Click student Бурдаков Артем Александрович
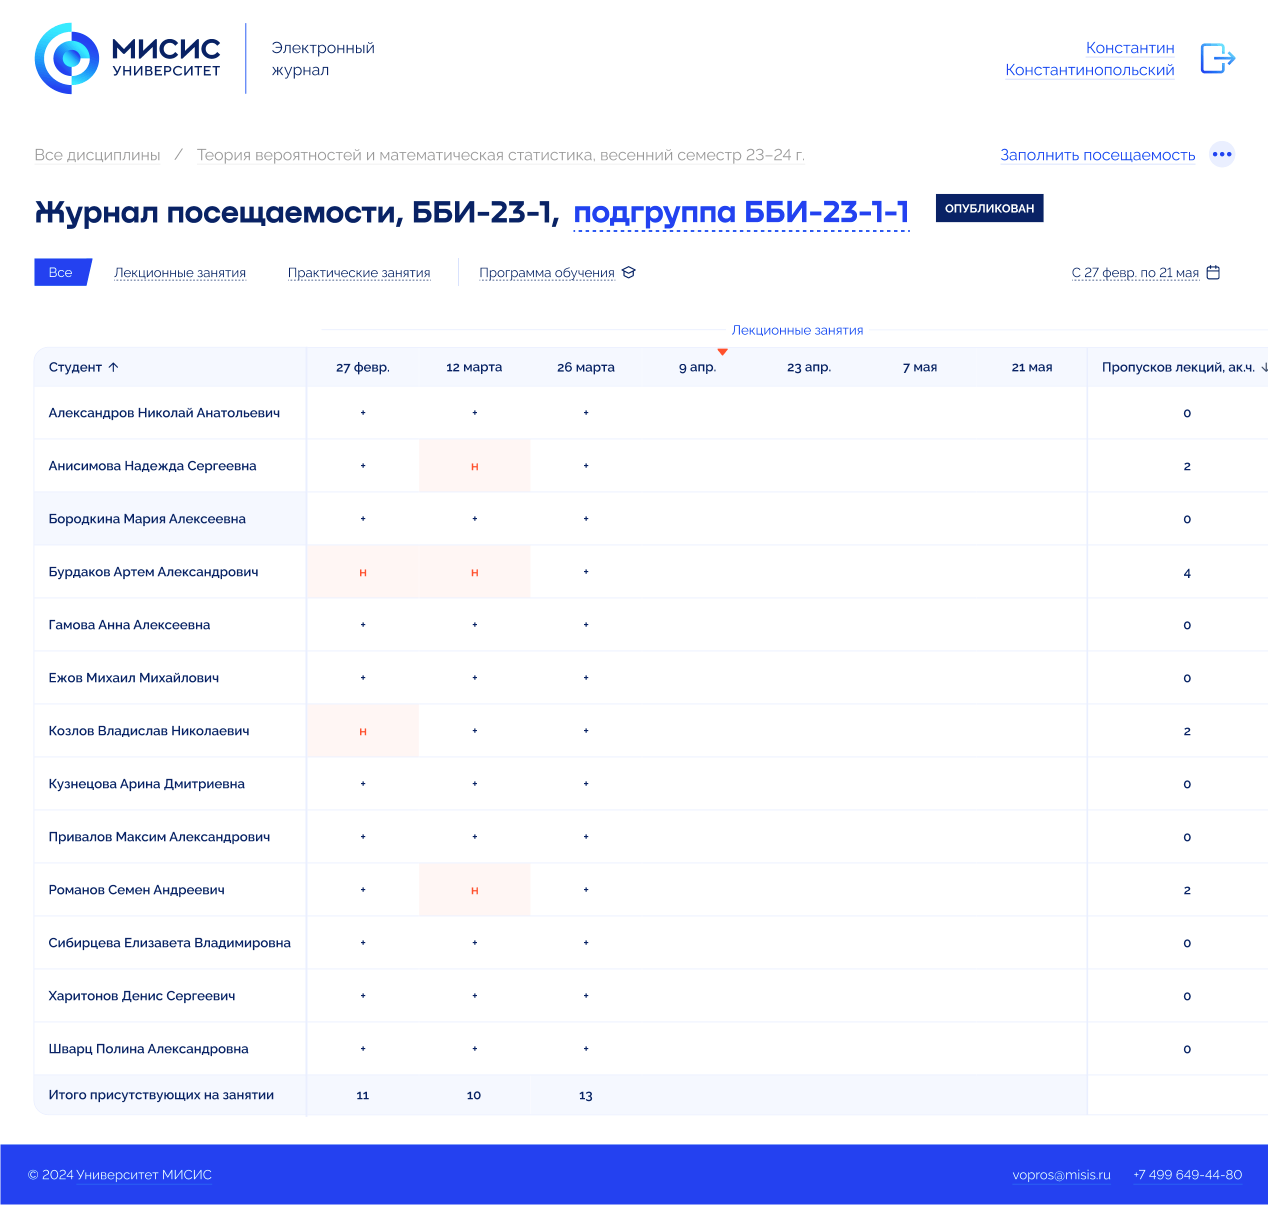Viewport: 1268px width, 1205px height. 153,572
